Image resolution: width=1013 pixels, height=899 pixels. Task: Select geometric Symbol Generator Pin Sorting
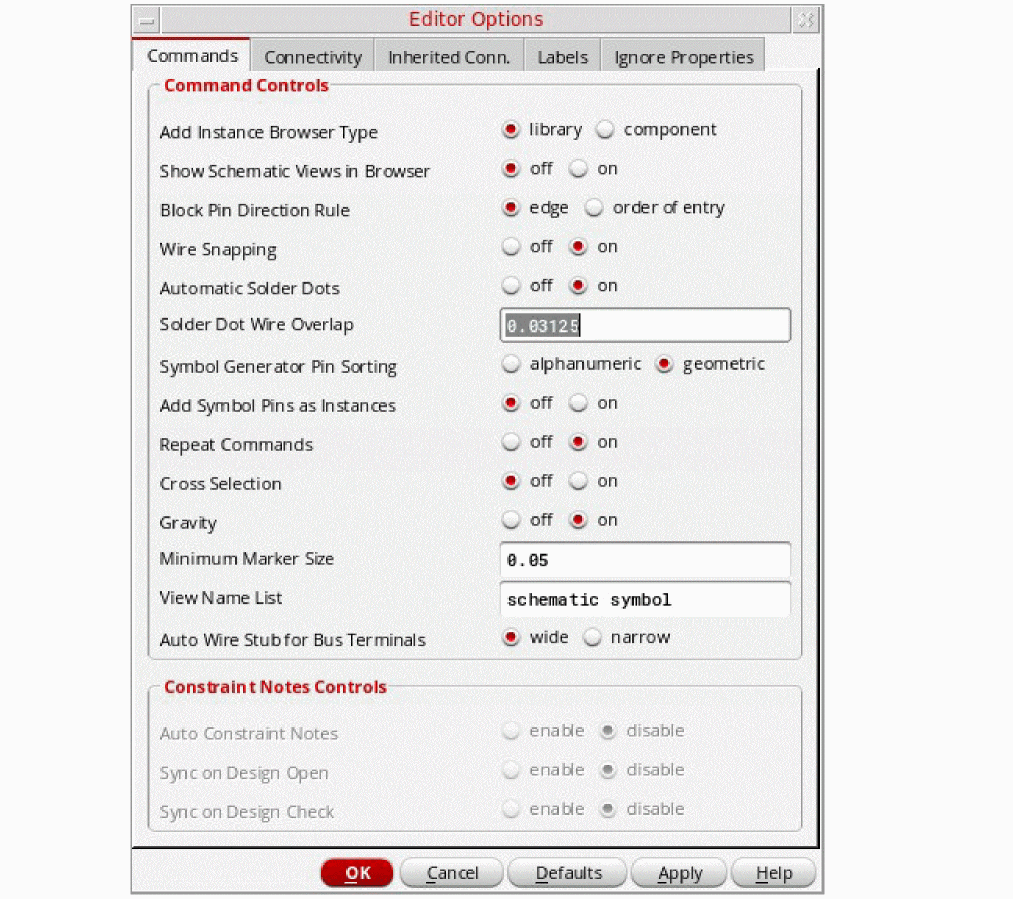coord(663,364)
